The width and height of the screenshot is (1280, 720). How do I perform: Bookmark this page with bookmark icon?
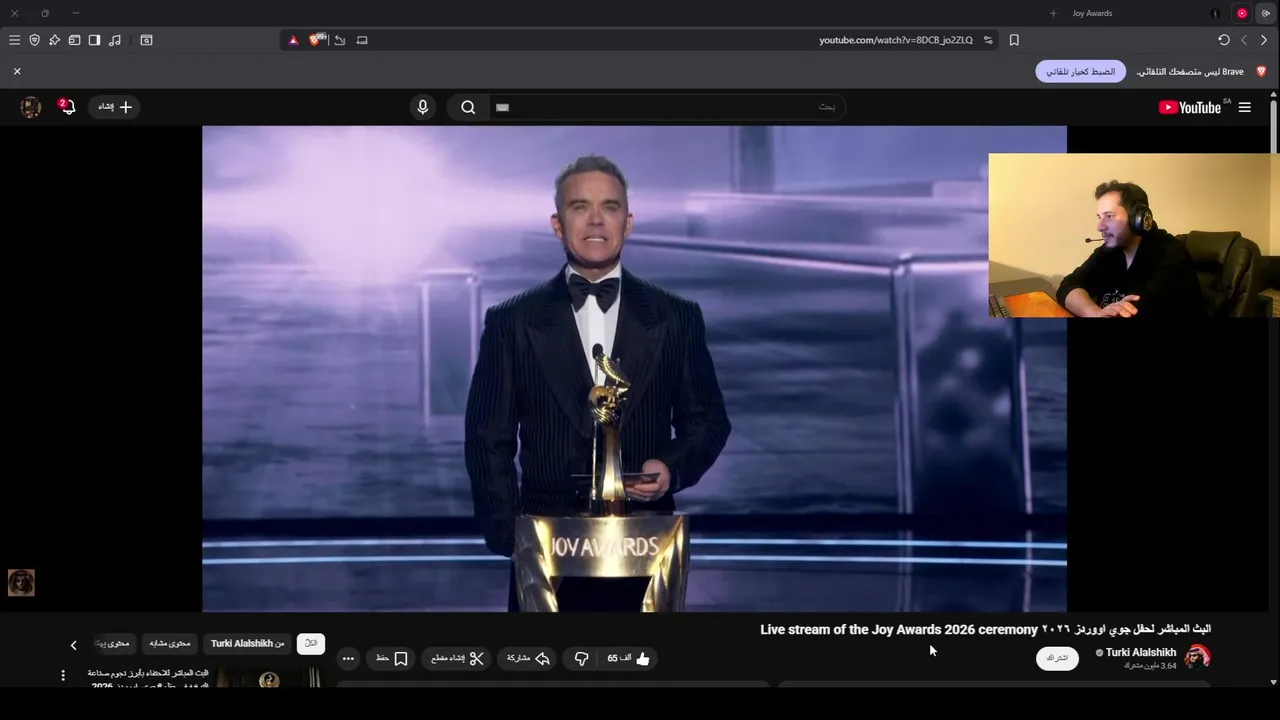[1014, 40]
